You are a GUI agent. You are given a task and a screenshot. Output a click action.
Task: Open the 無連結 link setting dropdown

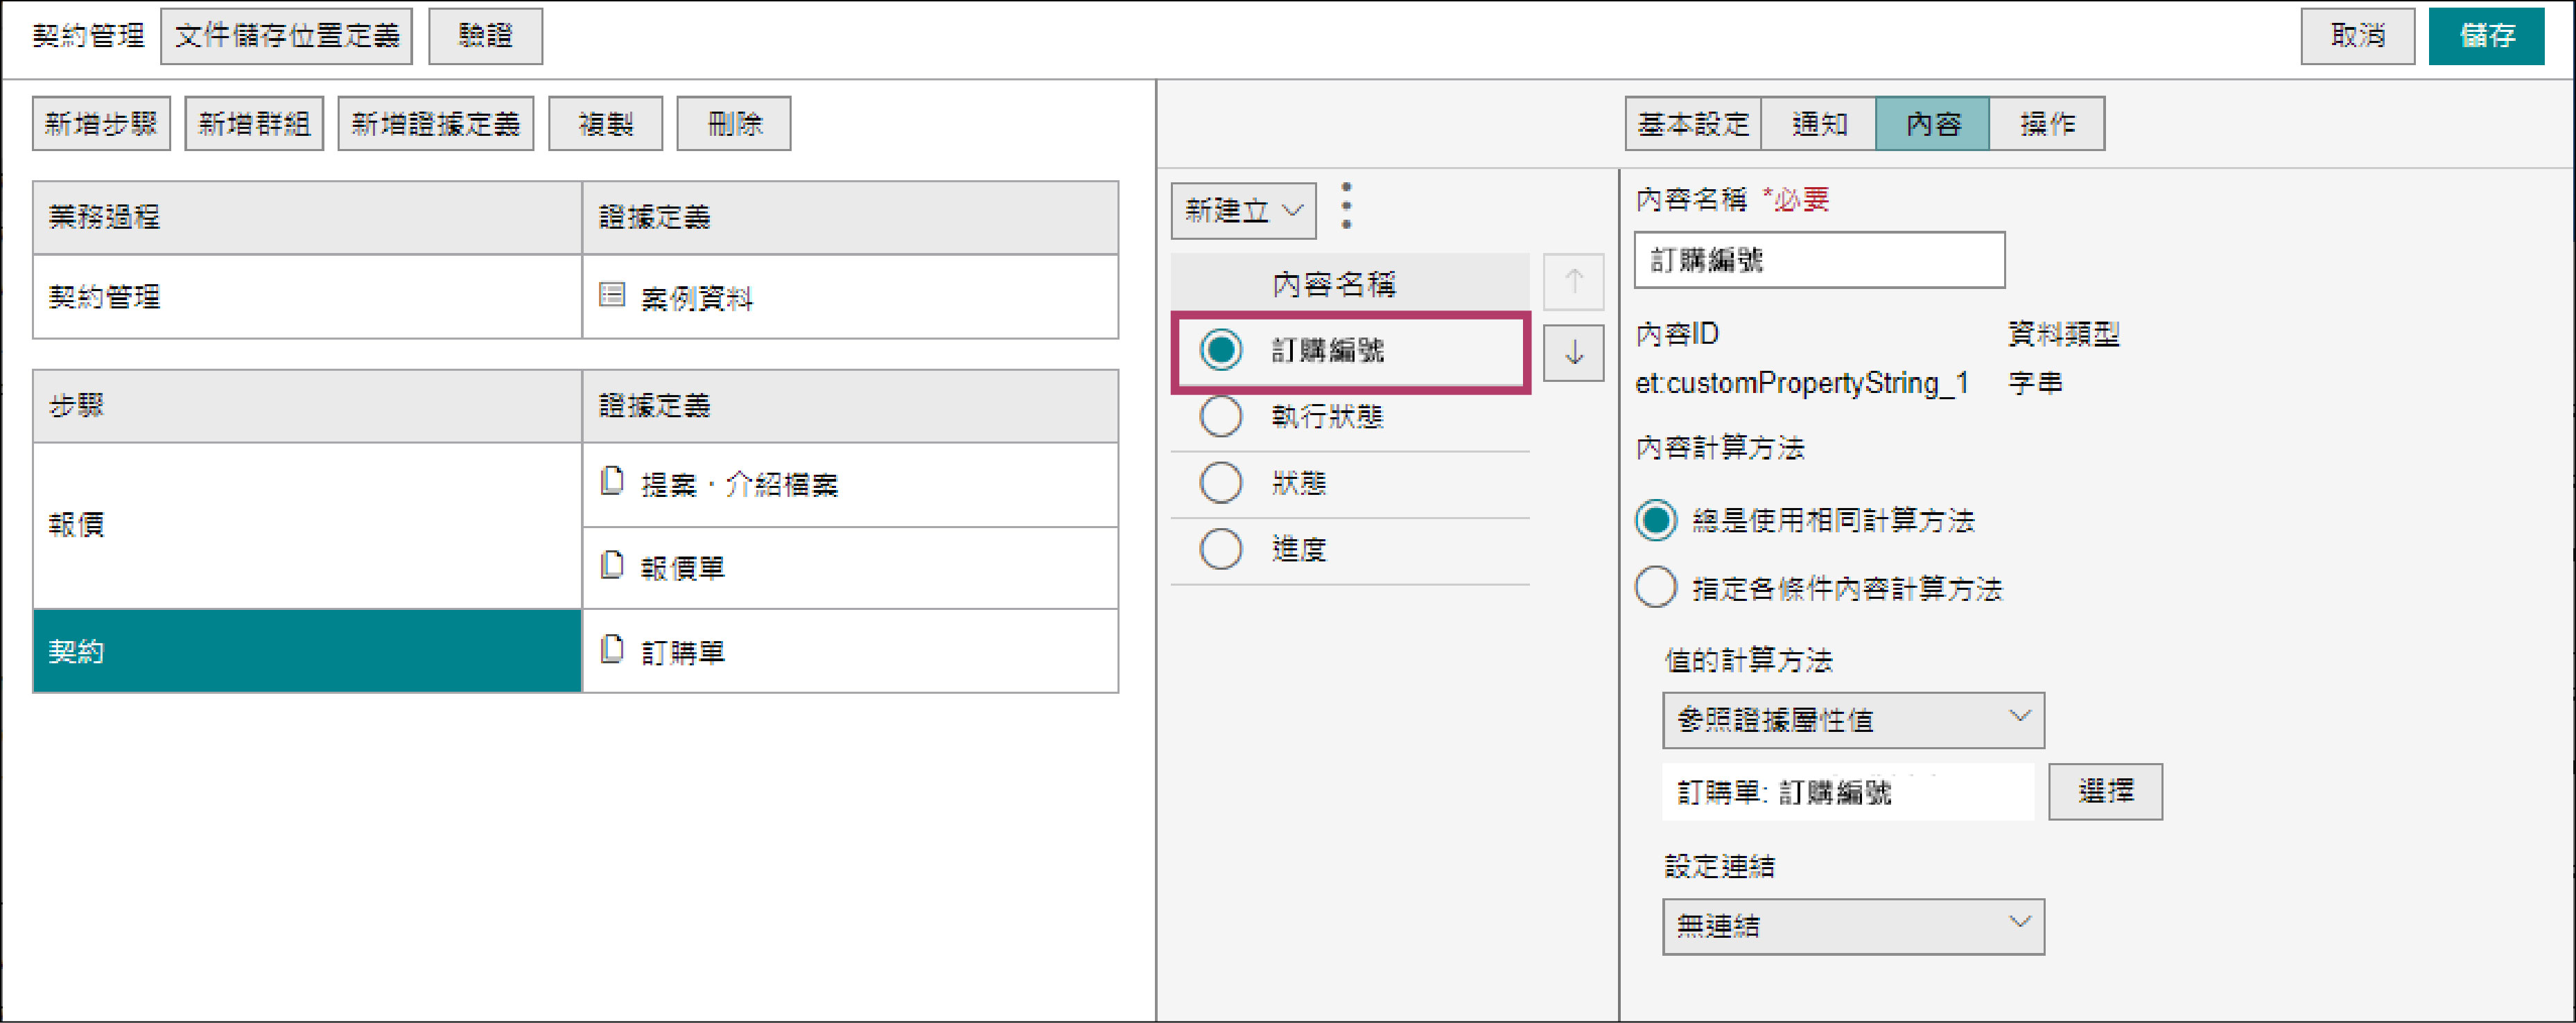pos(1852,926)
